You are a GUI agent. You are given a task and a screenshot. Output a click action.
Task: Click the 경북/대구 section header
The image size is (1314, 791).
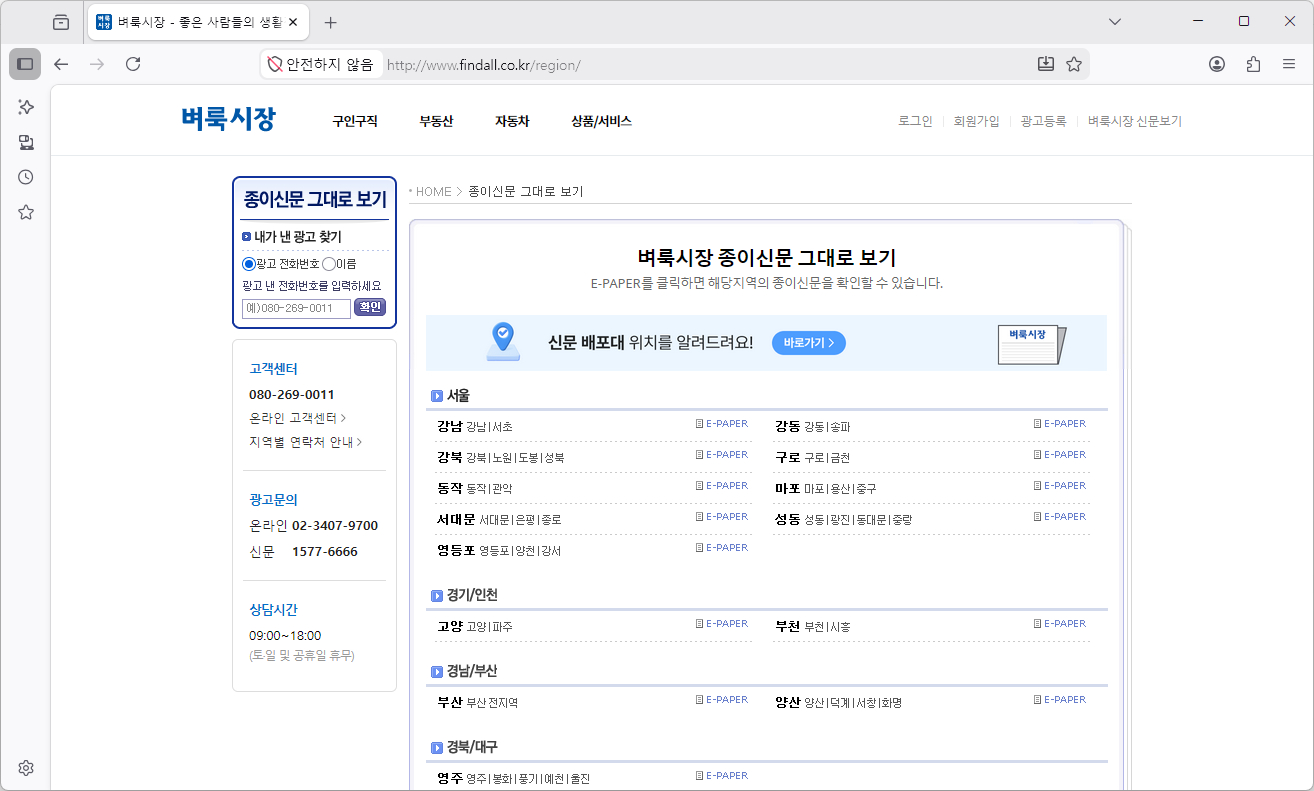point(465,747)
